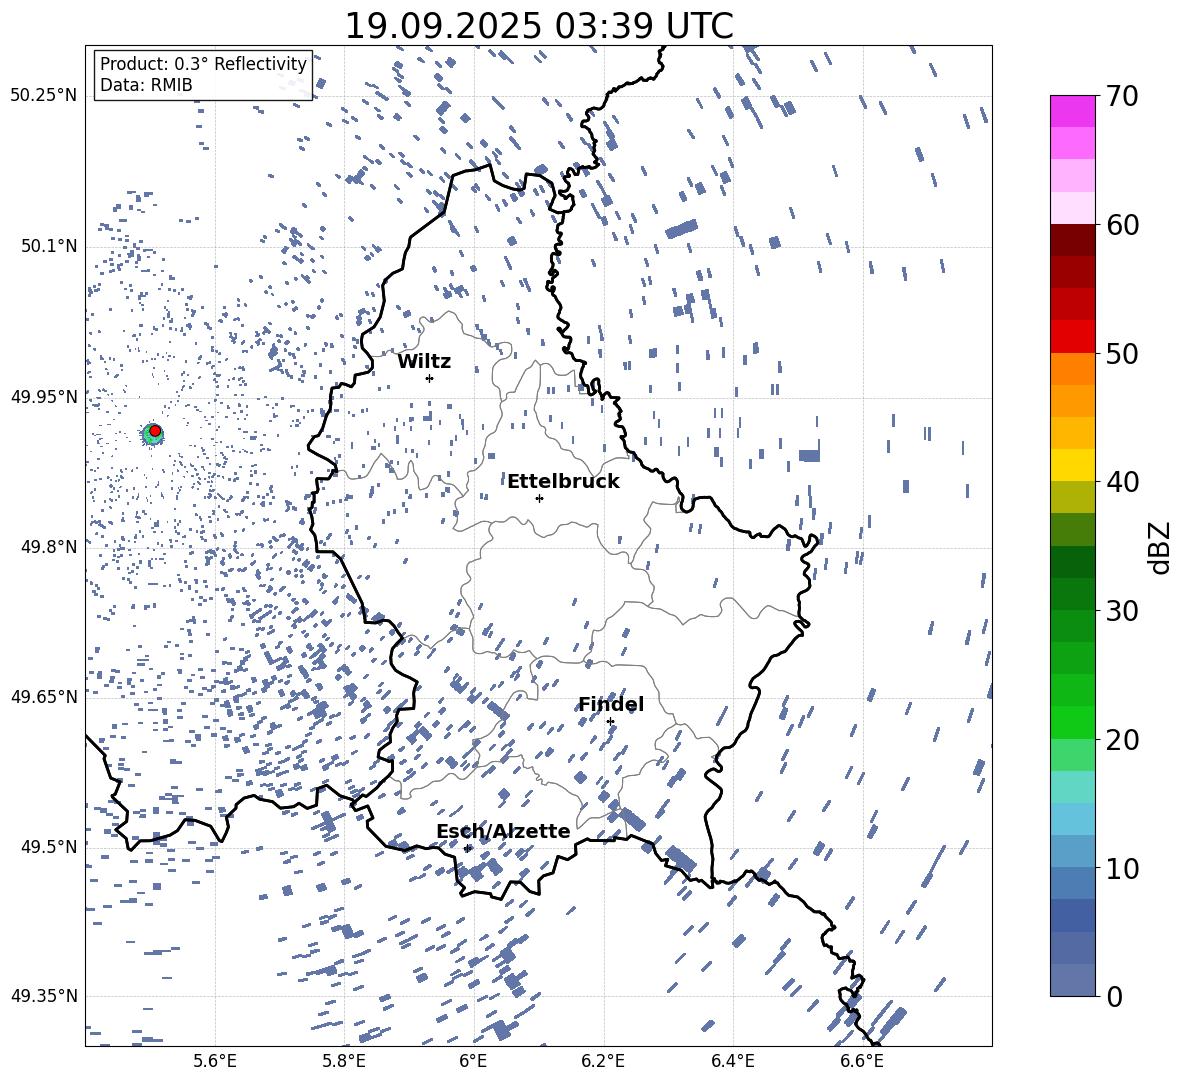
Task: Click the Wiltz city label
Action: 424,362
